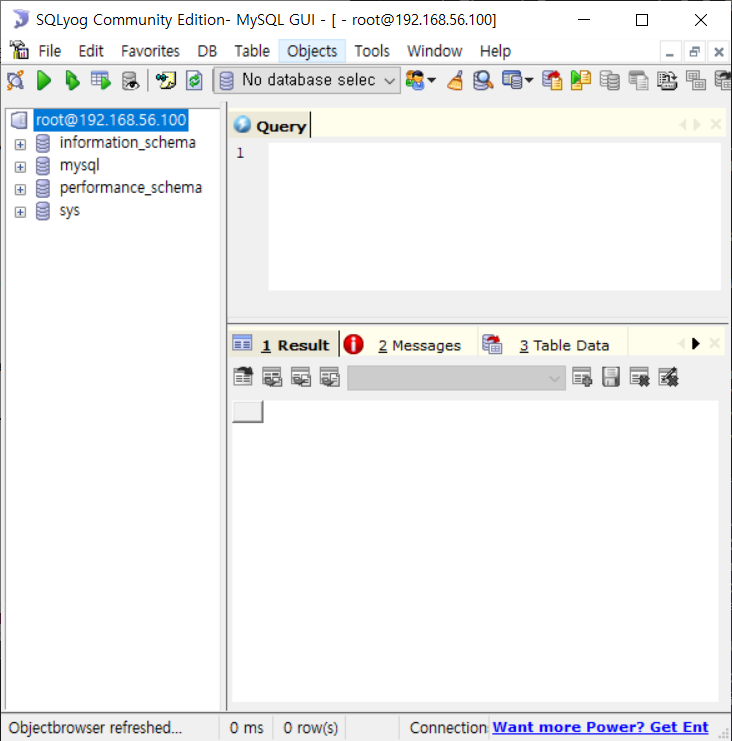Click line number 1 in query editor

(240, 153)
